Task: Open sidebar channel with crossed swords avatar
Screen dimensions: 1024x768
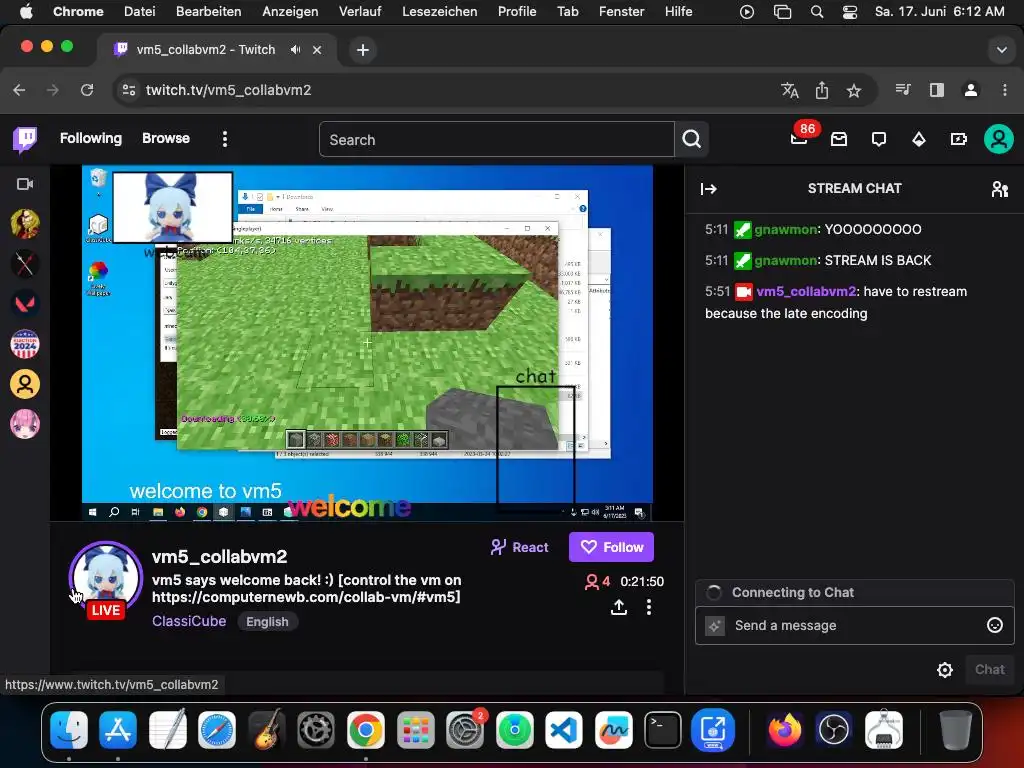Action: (x=25, y=264)
